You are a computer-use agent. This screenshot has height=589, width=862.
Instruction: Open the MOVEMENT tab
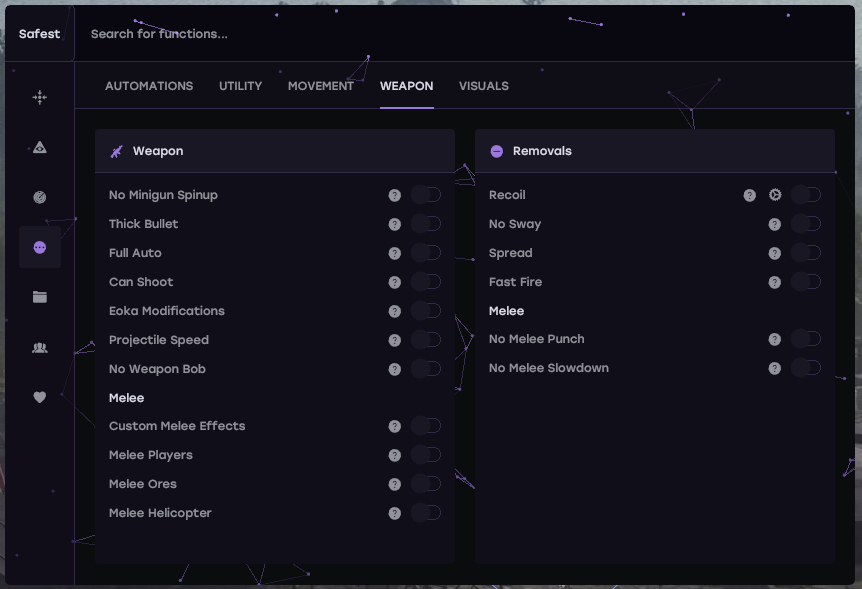[x=321, y=86]
